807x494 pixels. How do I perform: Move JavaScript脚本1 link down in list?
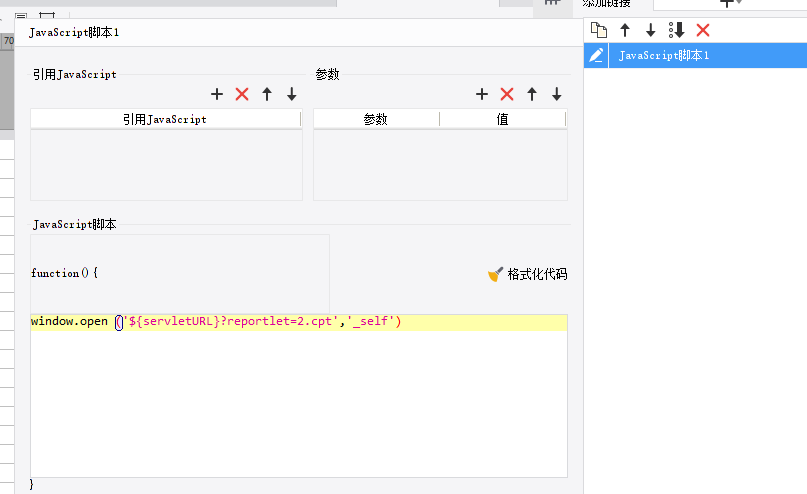point(651,30)
